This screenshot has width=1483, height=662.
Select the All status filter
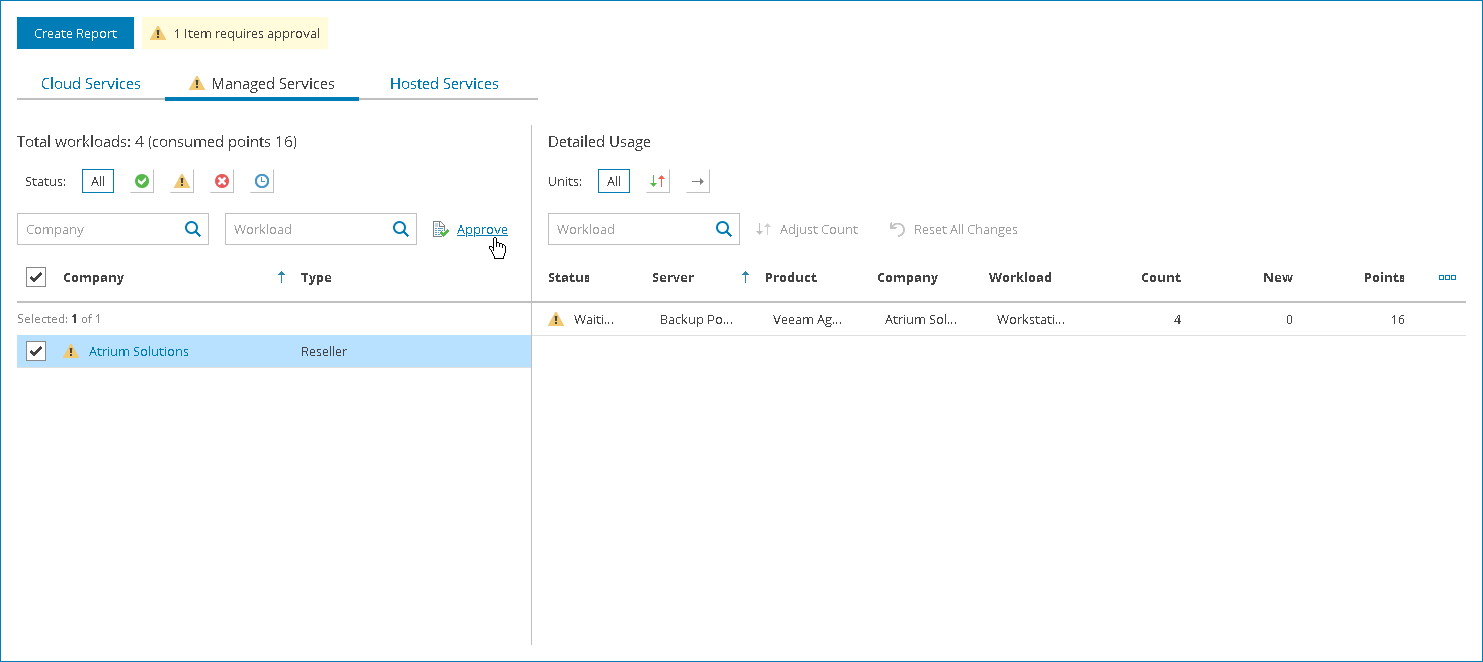[98, 181]
